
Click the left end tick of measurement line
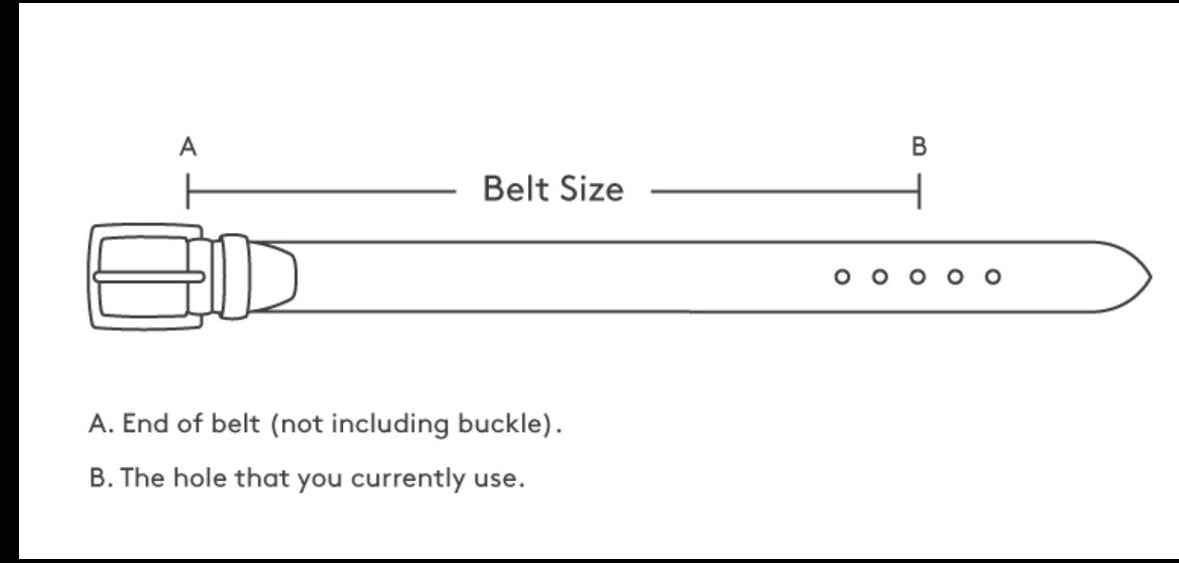(188, 190)
